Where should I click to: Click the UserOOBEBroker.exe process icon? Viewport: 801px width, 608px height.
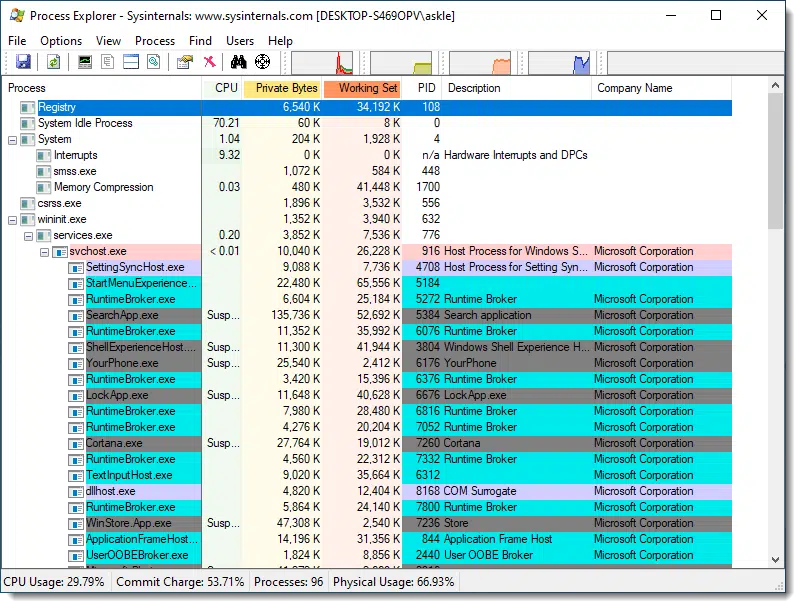[x=76, y=555]
